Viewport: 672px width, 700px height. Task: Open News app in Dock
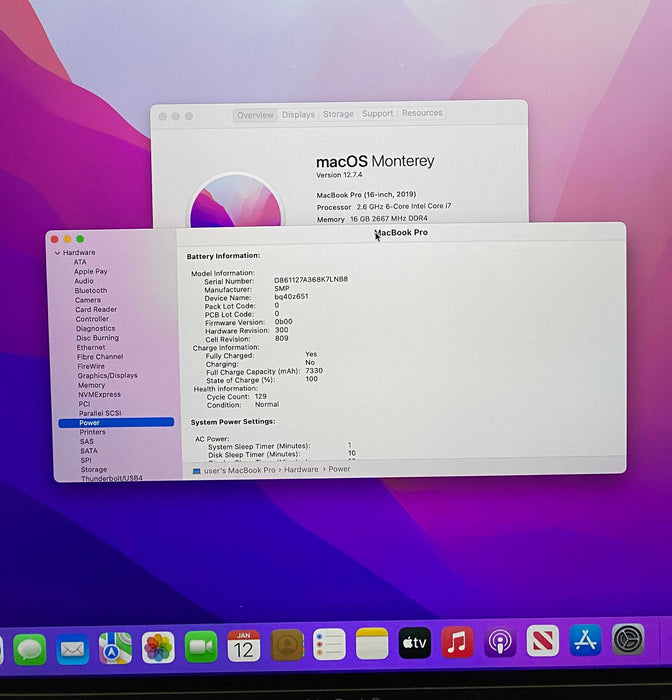point(543,641)
